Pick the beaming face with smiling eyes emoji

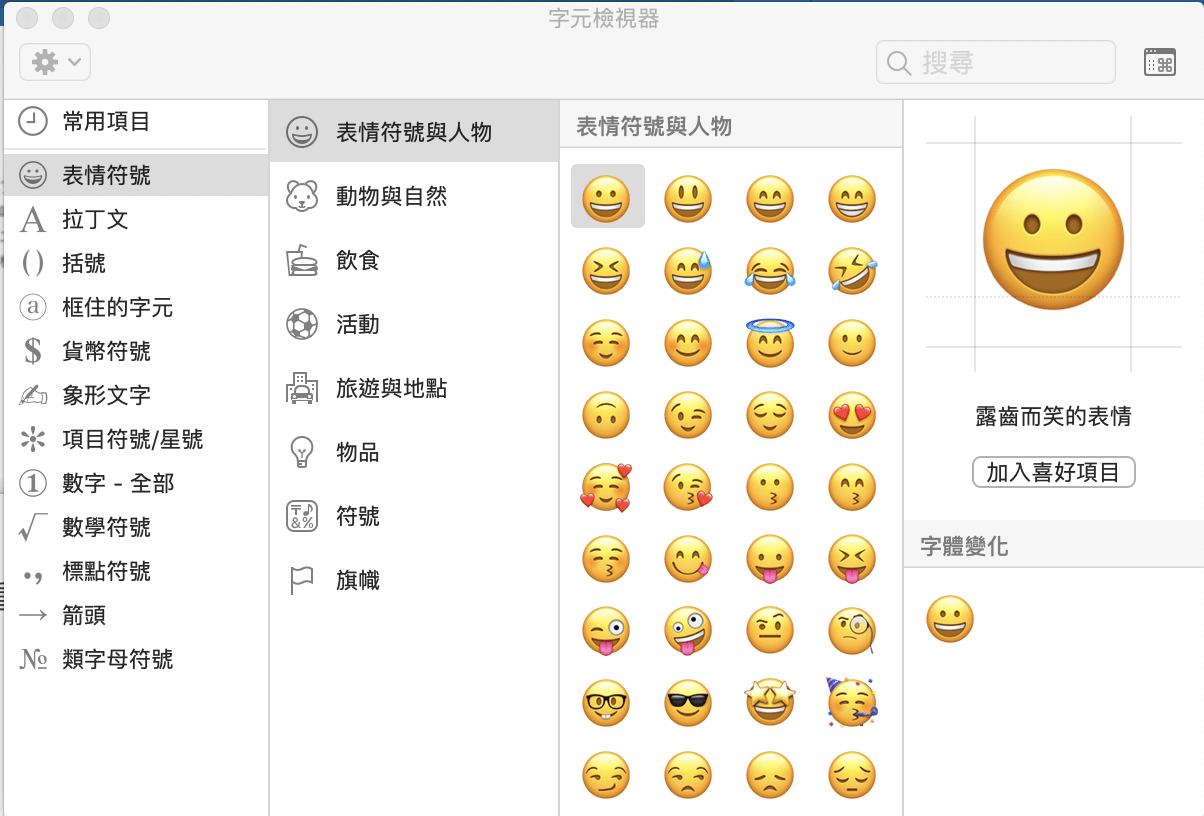(853, 198)
